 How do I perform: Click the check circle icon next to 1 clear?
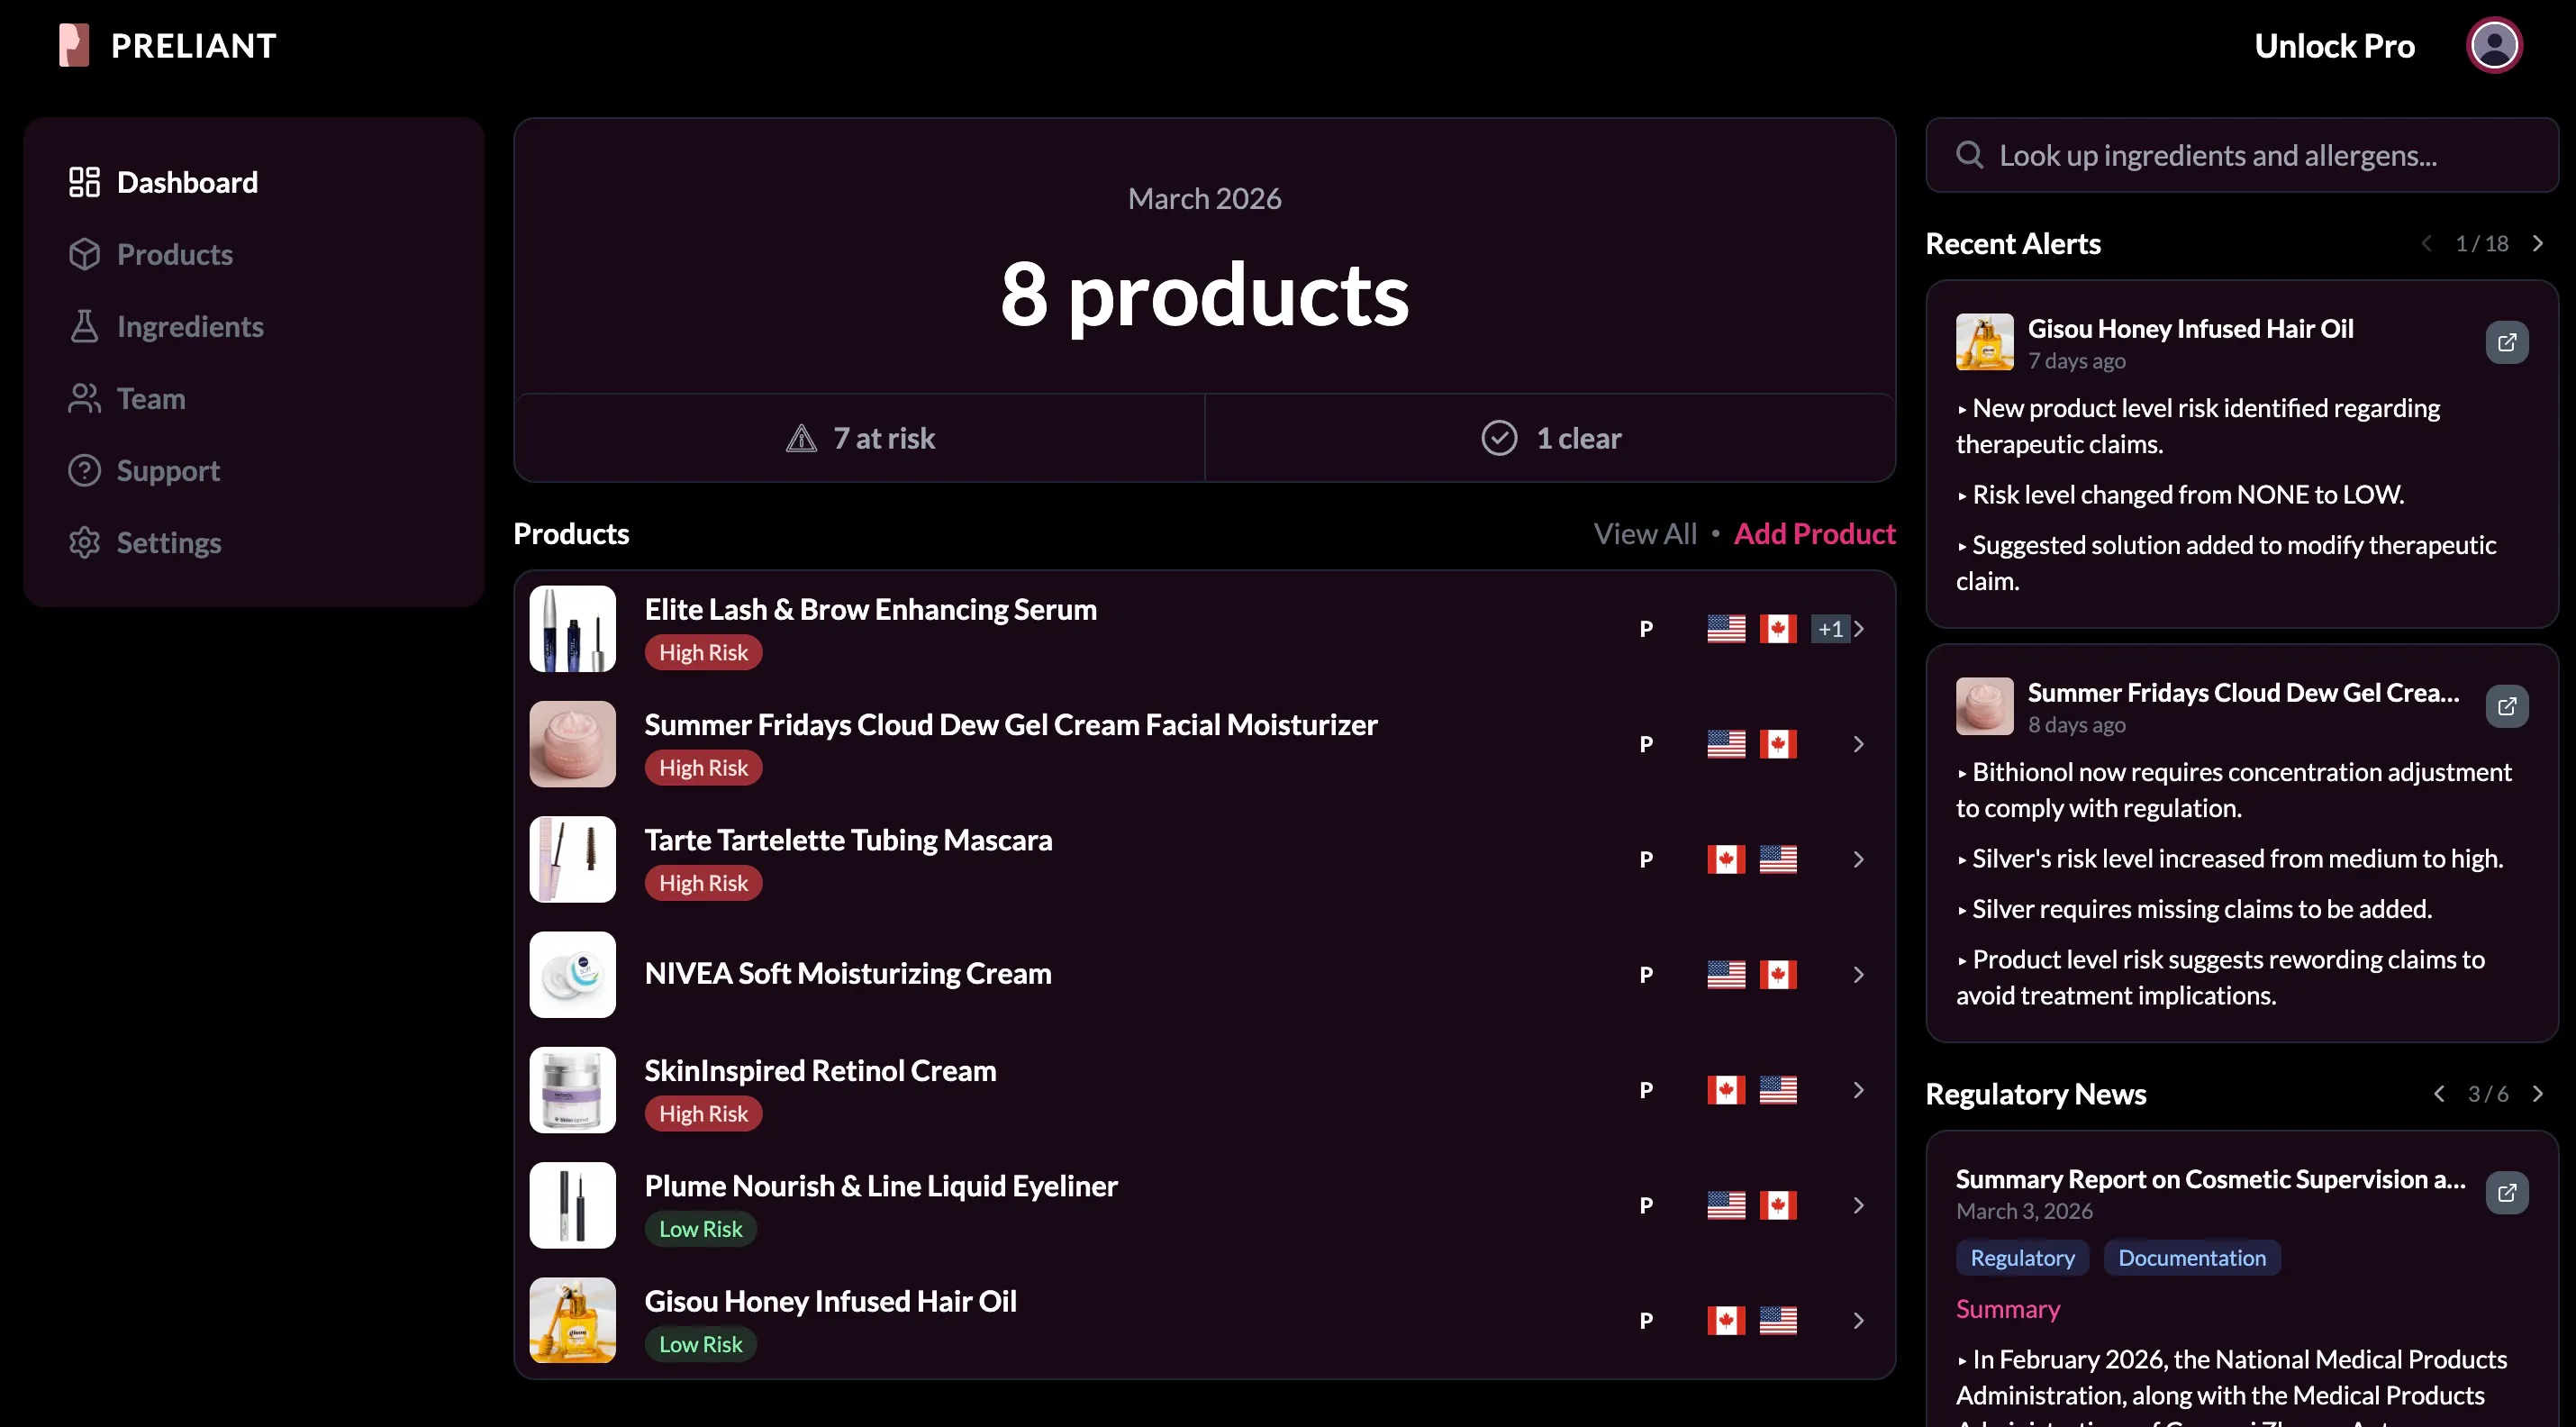[1499, 438]
